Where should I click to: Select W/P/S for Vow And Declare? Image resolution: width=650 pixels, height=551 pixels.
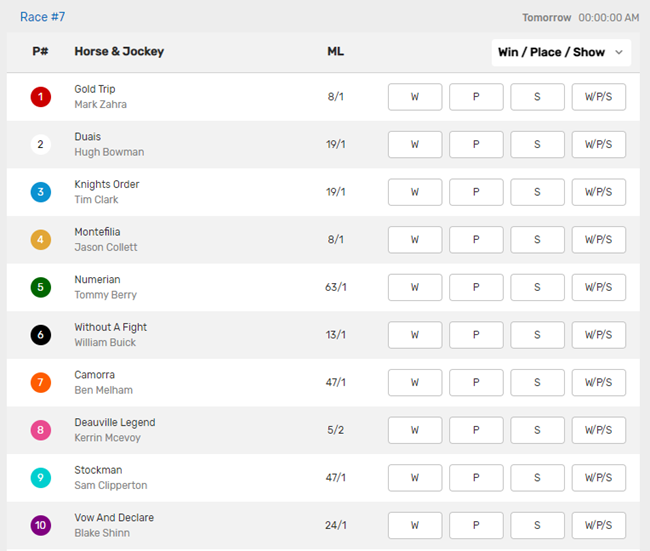pyautogui.click(x=598, y=525)
